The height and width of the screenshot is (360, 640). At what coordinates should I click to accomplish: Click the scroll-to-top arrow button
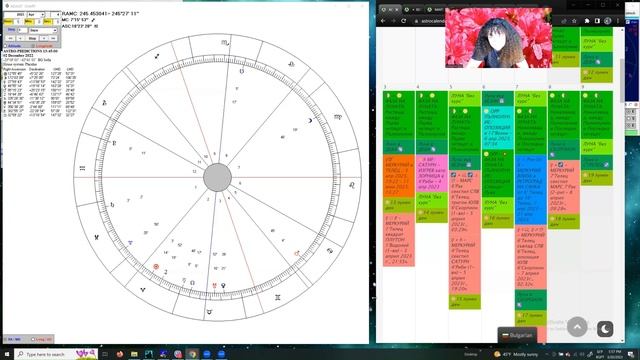pos(577,327)
